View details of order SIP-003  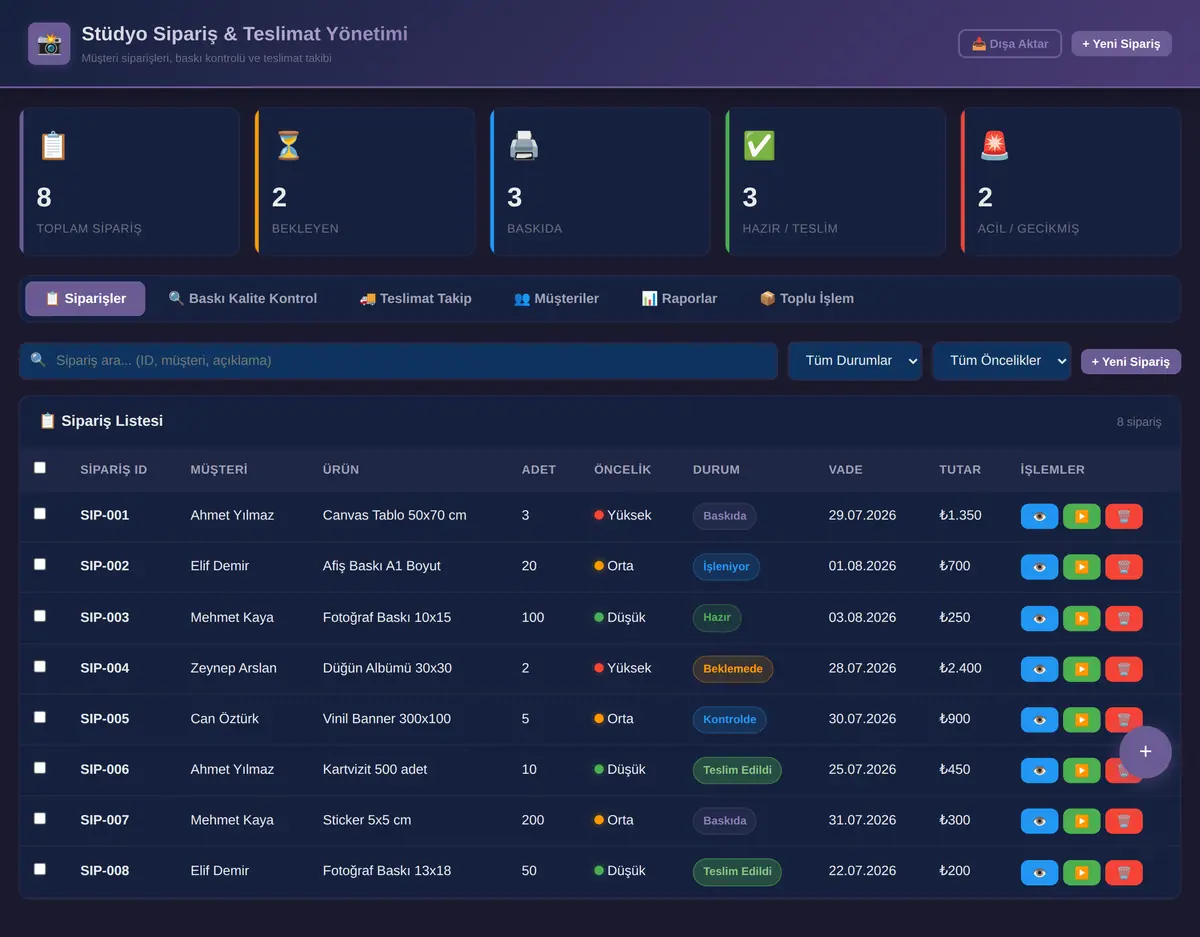pyautogui.click(x=1039, y=618)
